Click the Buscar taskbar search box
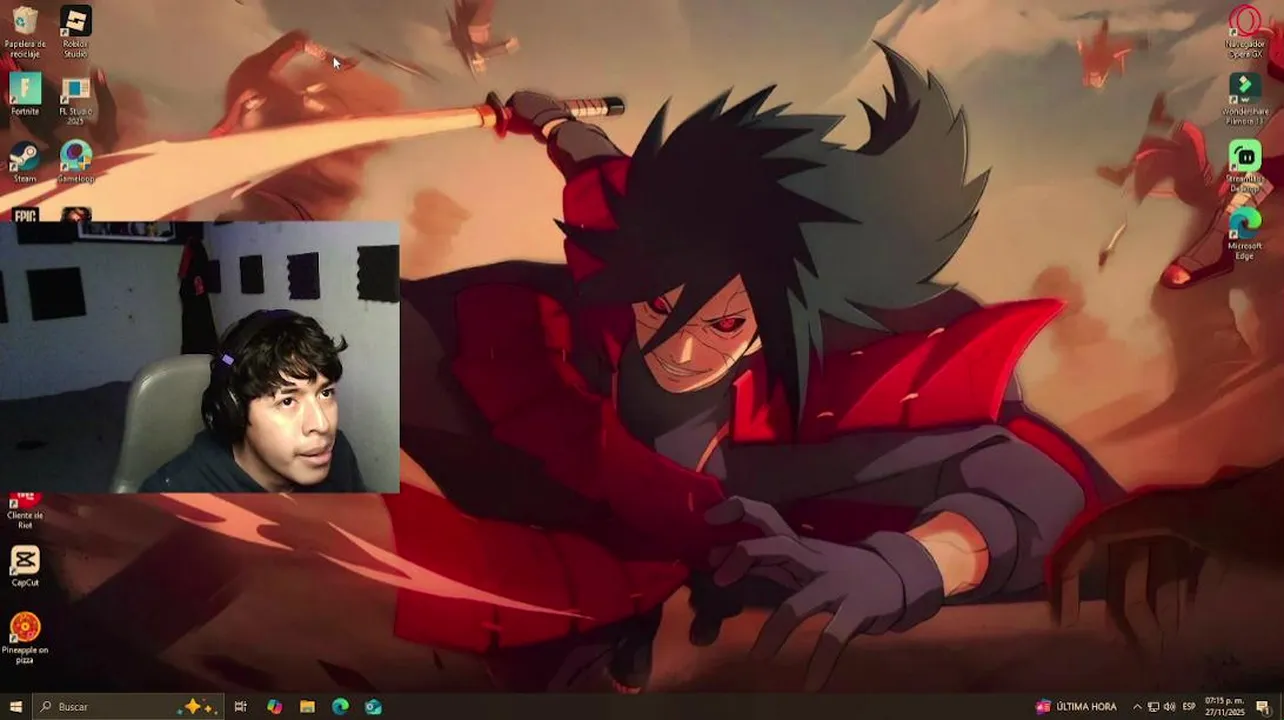 click(x=128, y=707)
